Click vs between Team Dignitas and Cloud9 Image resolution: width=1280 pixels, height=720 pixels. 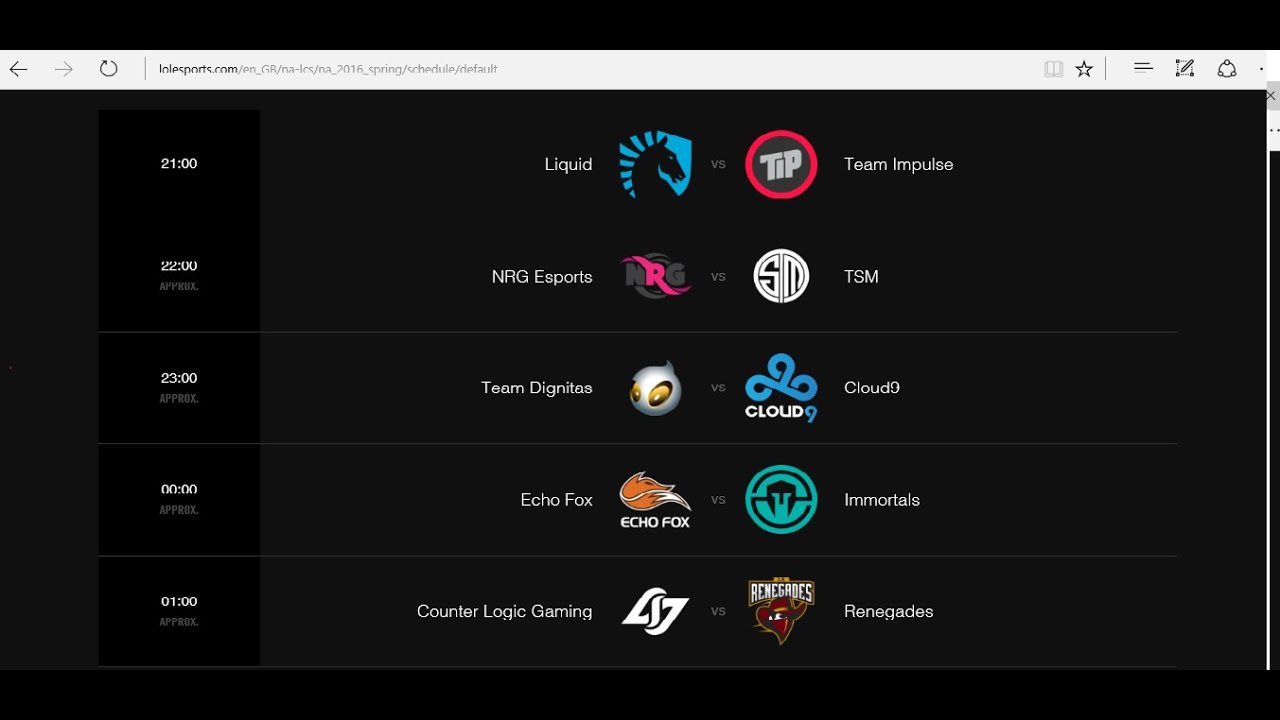coord(718,388)
